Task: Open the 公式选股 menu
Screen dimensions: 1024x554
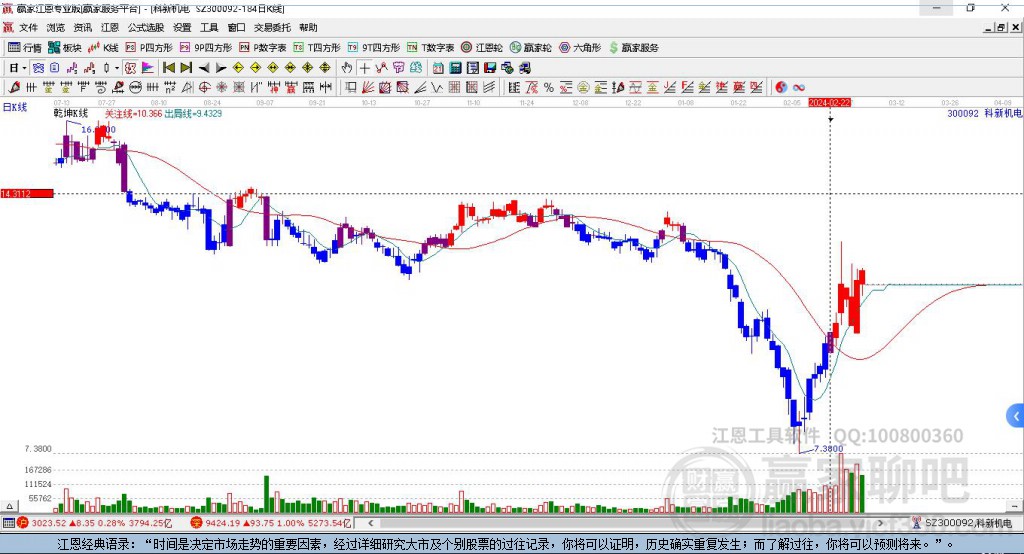Action: (x=146, y=27)
